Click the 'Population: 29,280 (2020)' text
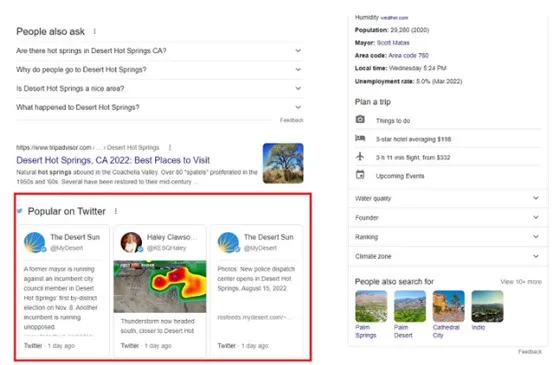Screen dimensions: 557x365 (392, 30)
